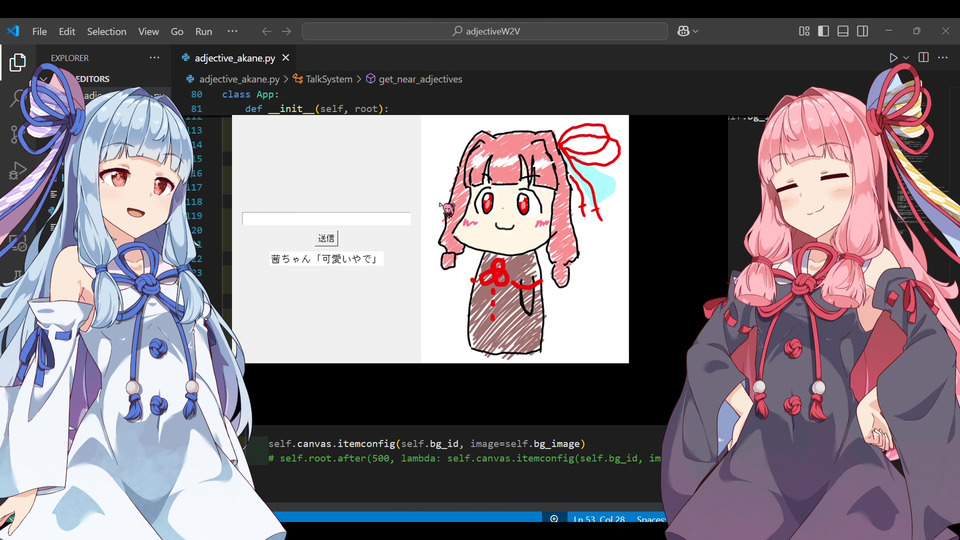Click the Ln 53, Col 28 status item
This screenshot has height=540, width=960.
click(x=599, y=519)
